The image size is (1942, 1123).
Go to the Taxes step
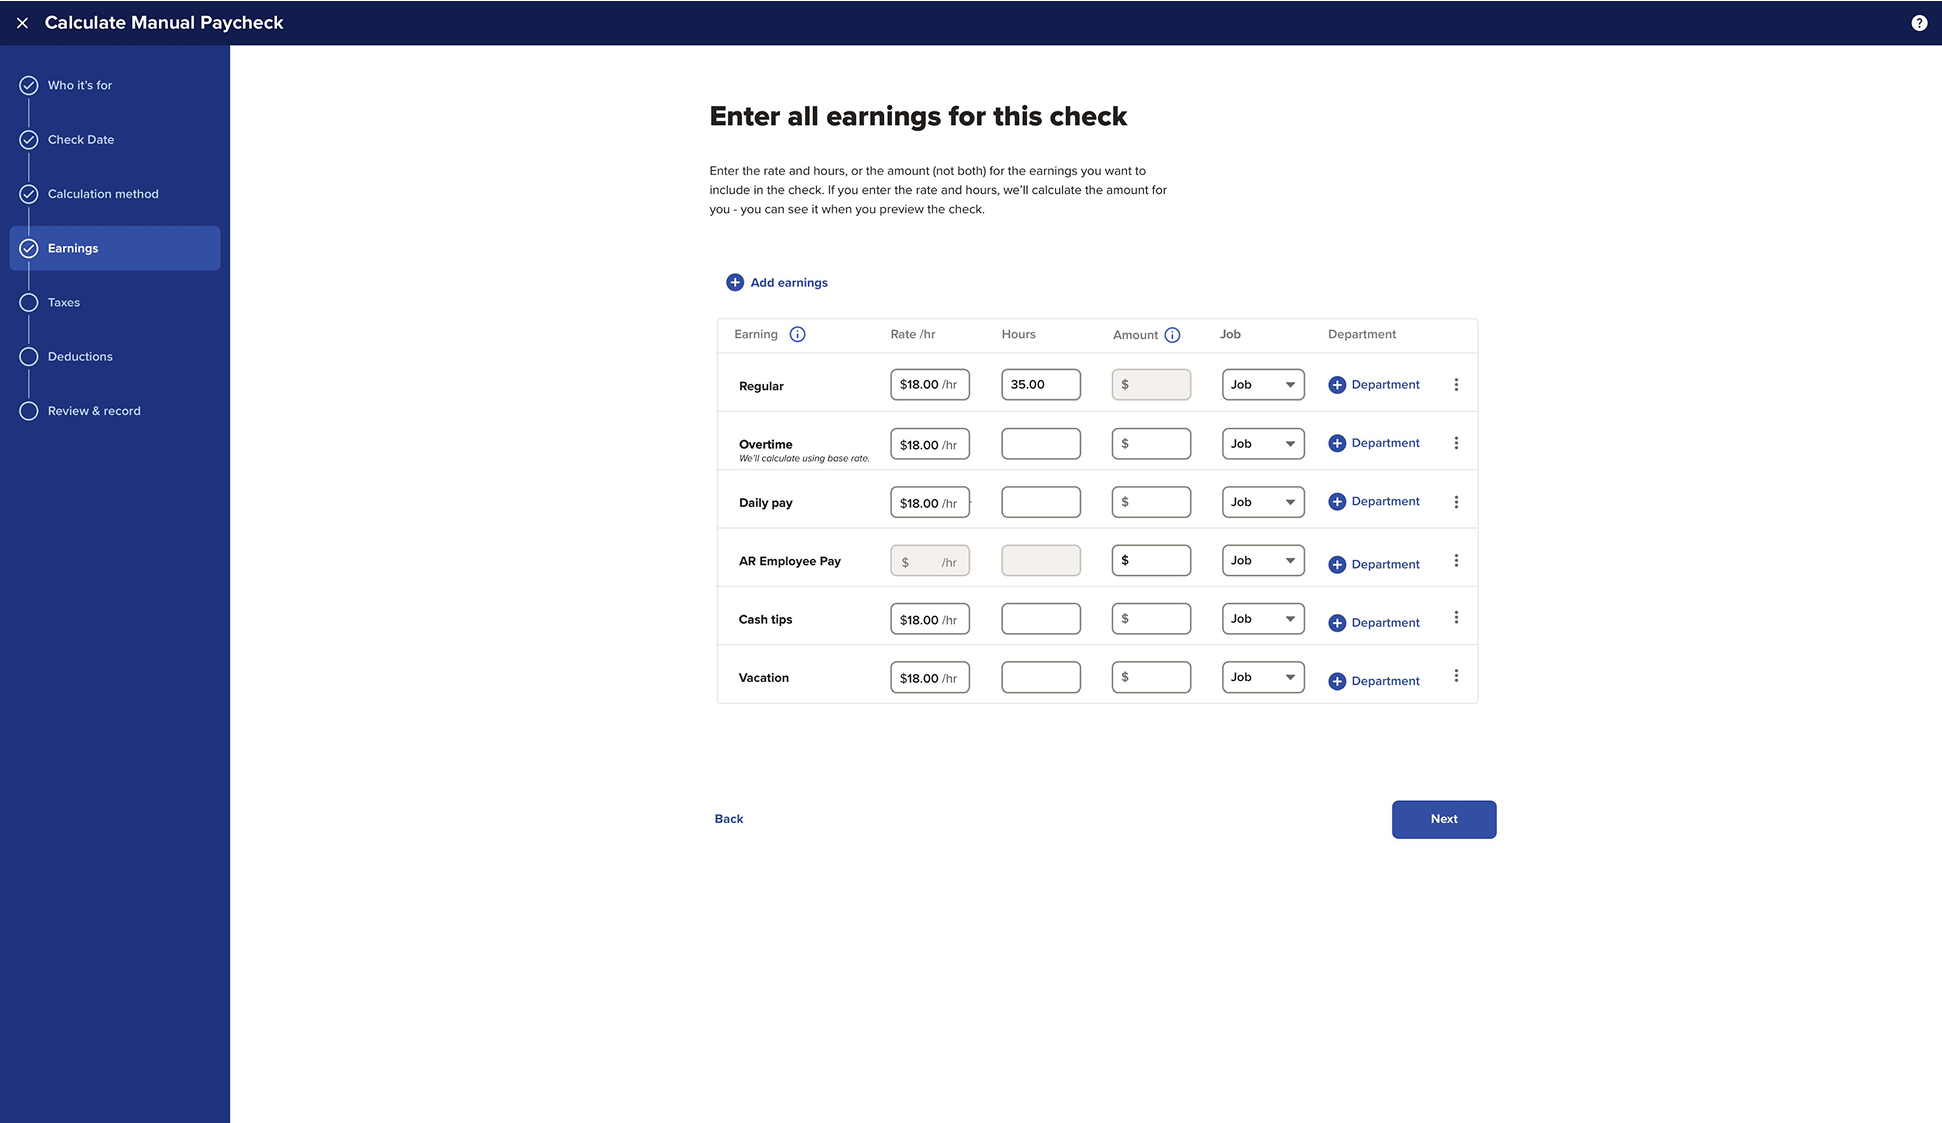coord(64,303)
